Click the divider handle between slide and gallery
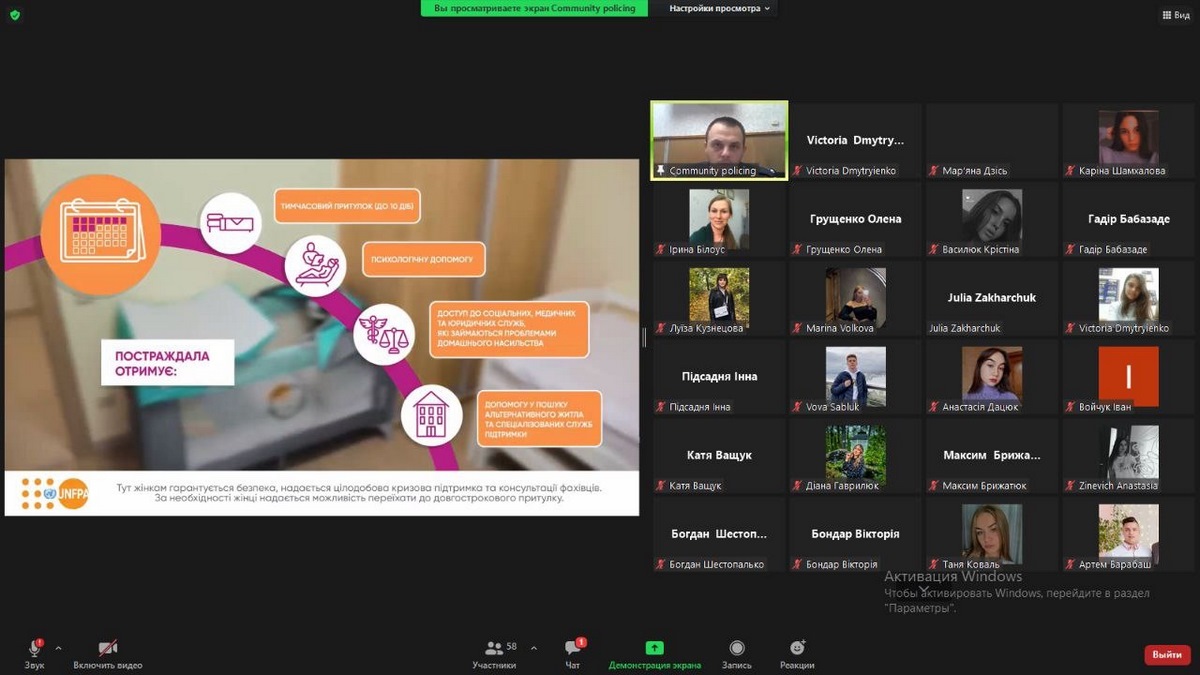This screenshot has width=1200, height=675. tap(644, 338)
